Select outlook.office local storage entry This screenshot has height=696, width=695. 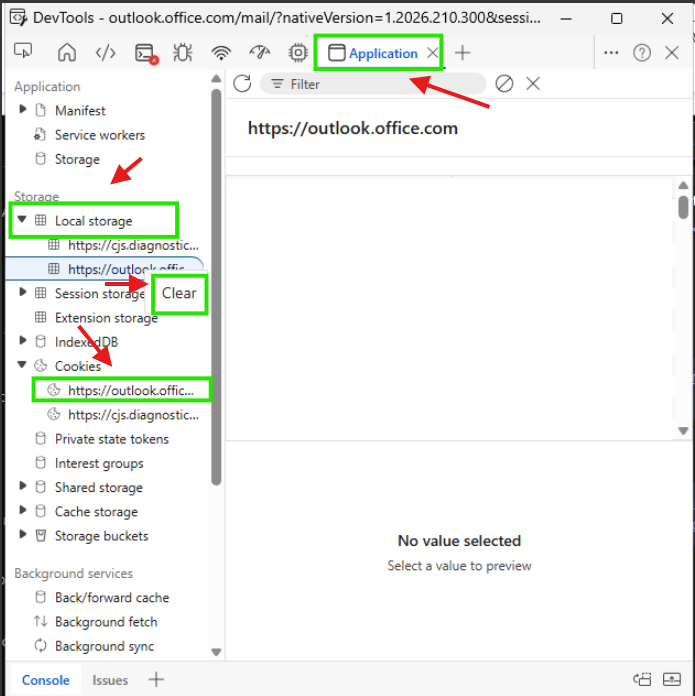coord(126,269)
